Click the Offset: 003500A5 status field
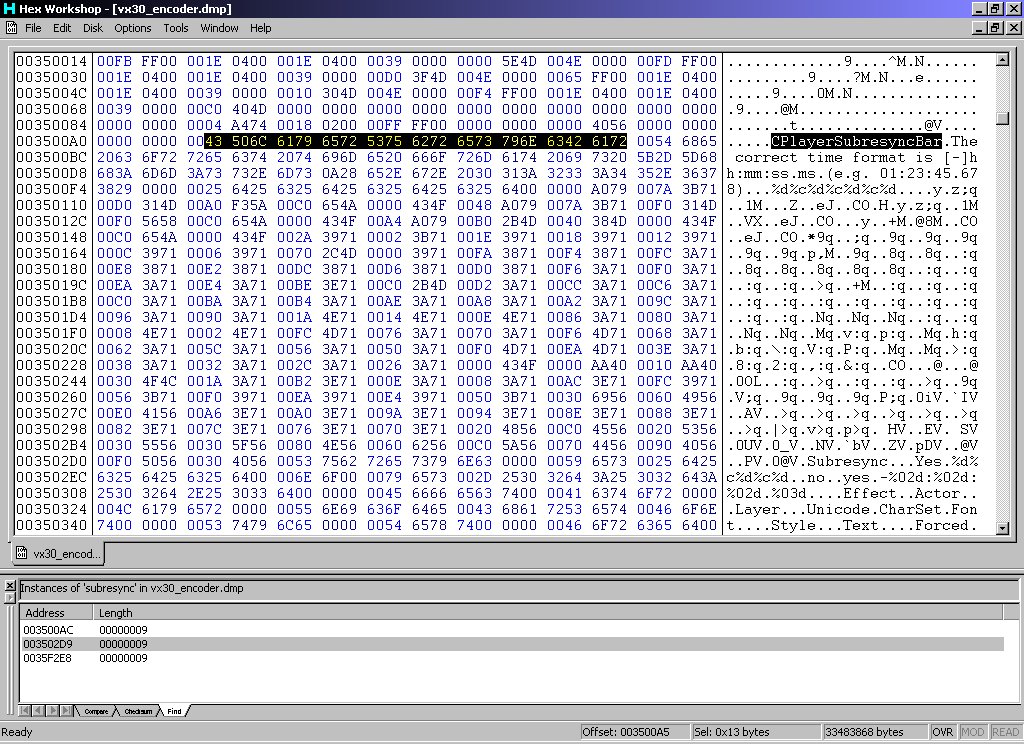Image resolution: width=1024 pixels, height=744 pixels. pyautogui.click(x=634, y=732)
